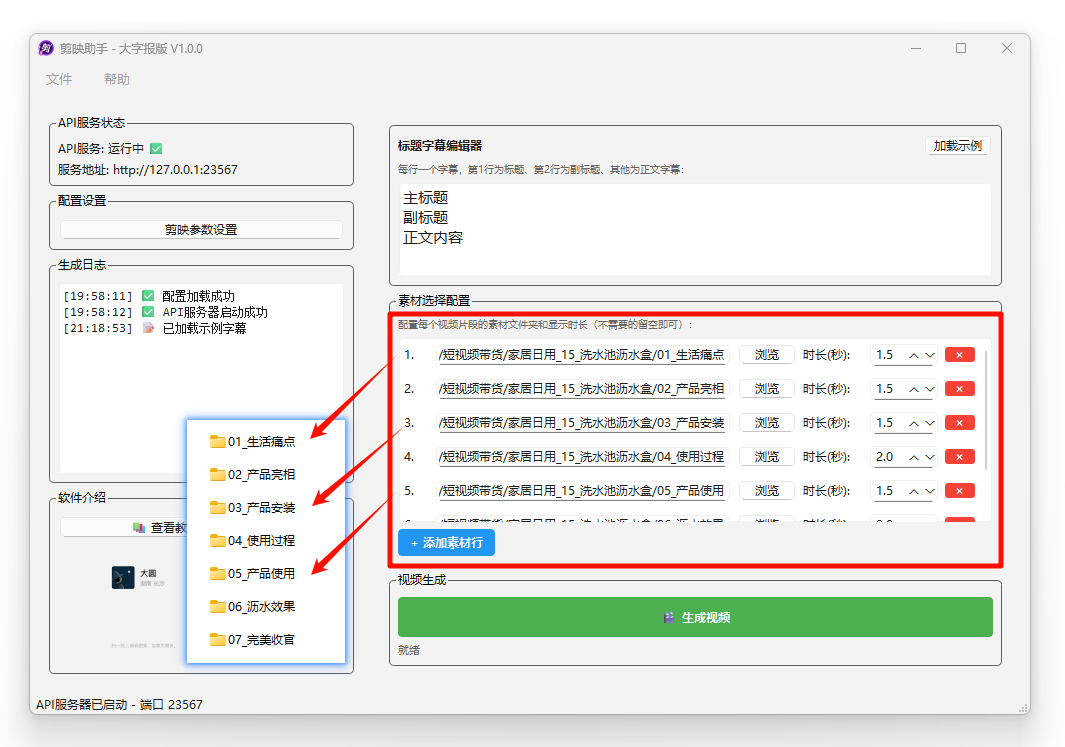Increase row 1 duration with up arrow

(914, 355)
